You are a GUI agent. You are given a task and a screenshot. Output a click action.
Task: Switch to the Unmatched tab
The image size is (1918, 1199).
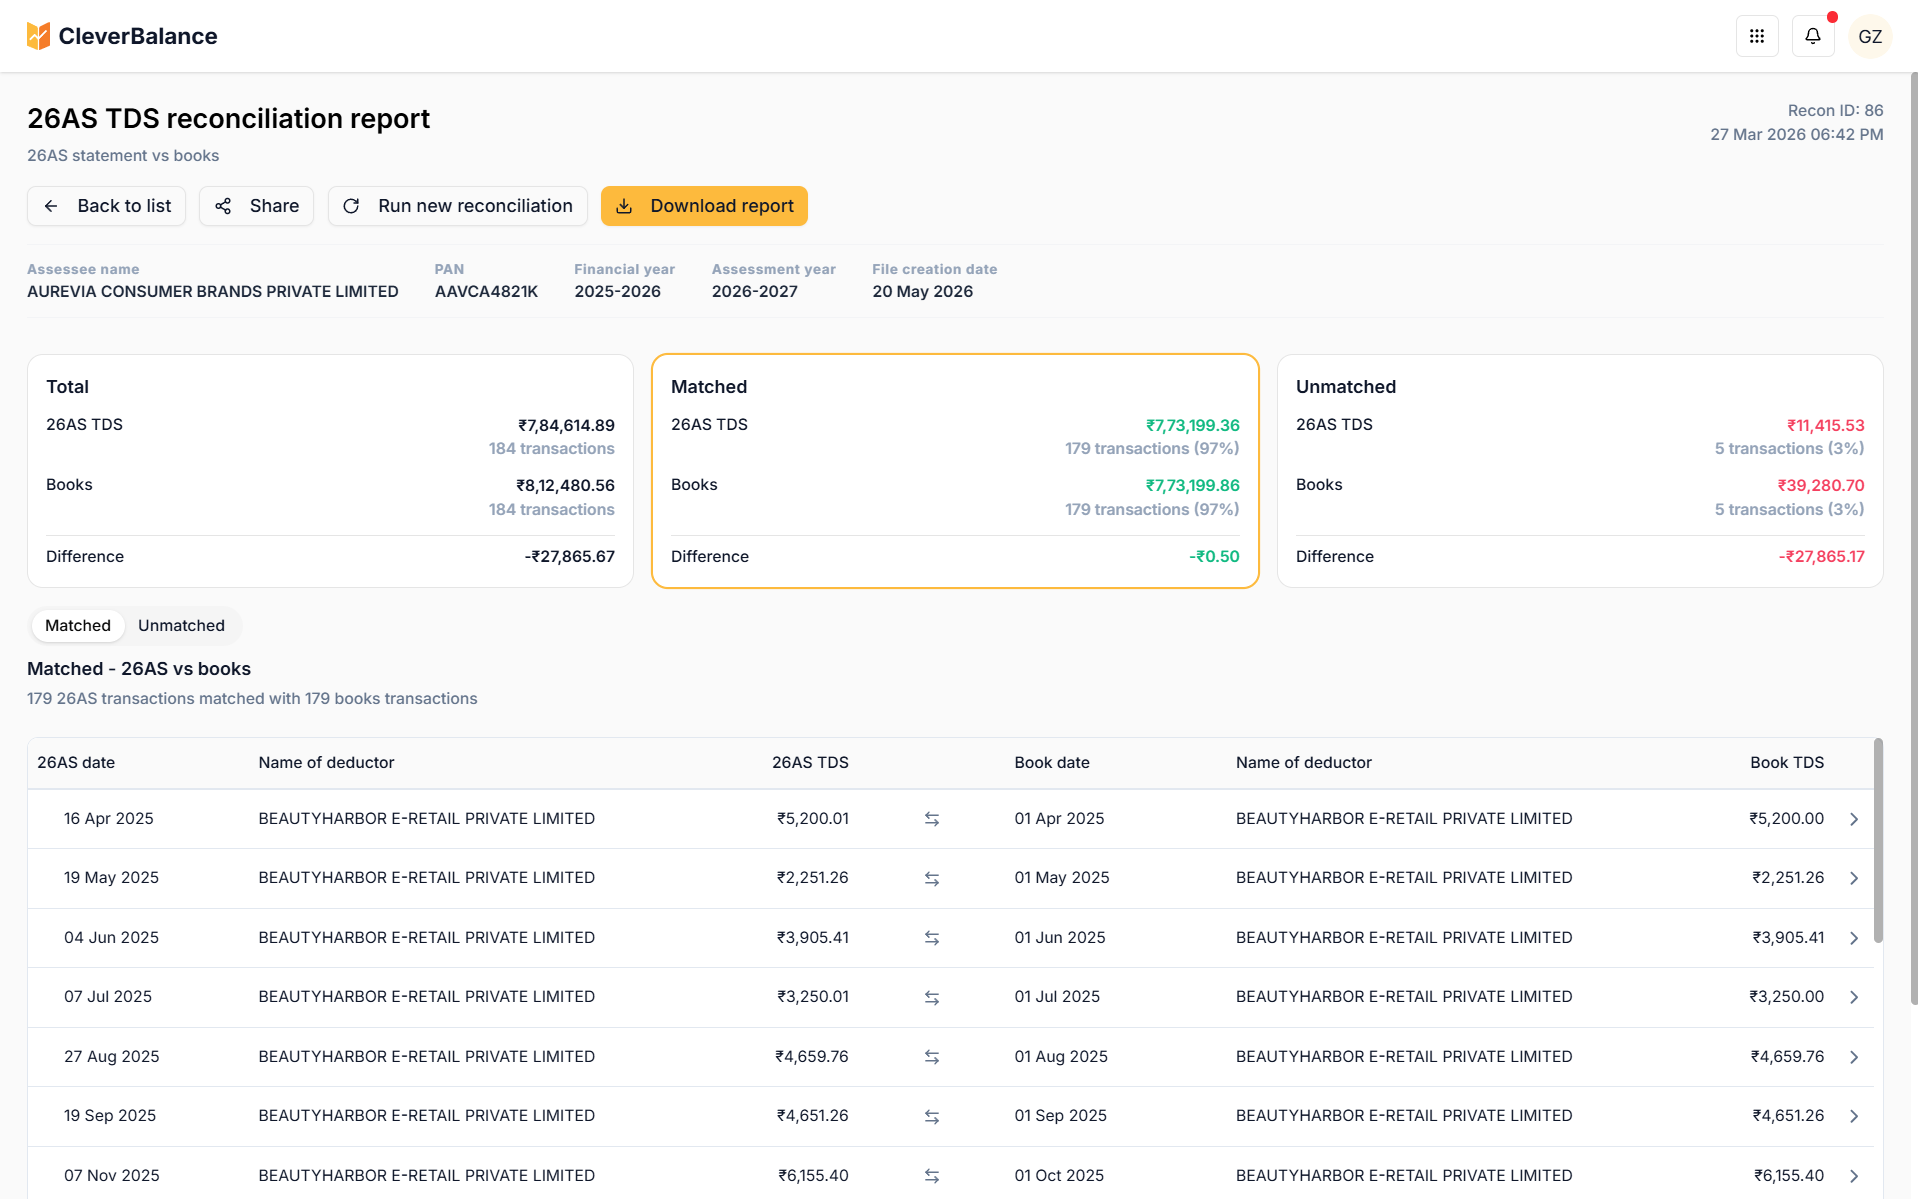[181, 626]
